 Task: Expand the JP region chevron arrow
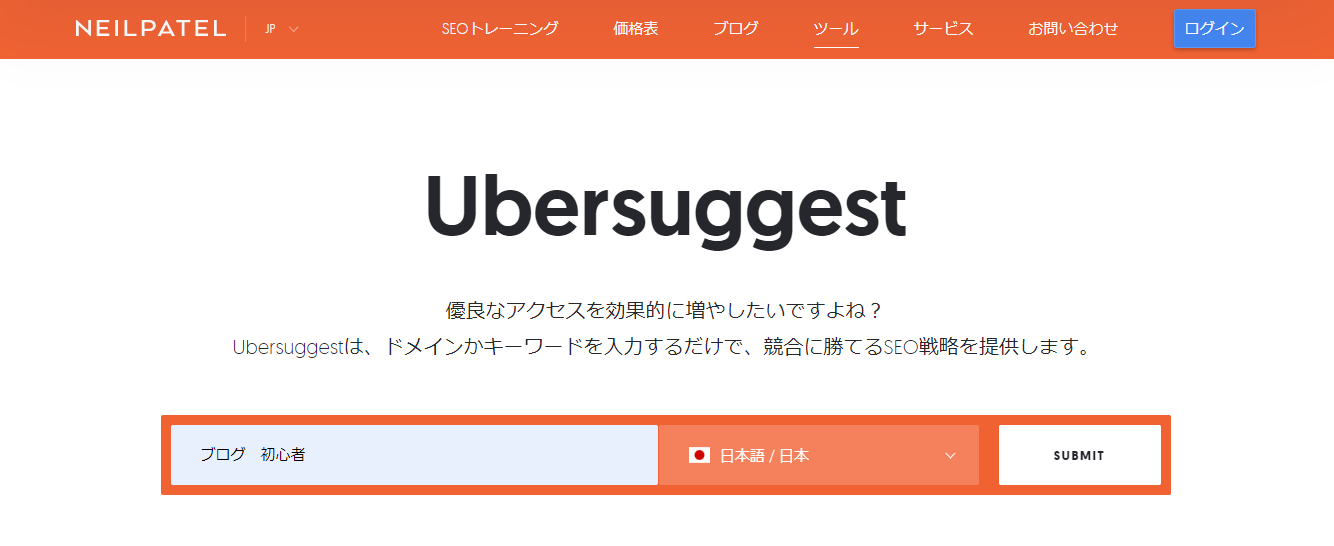pos(294,29)
